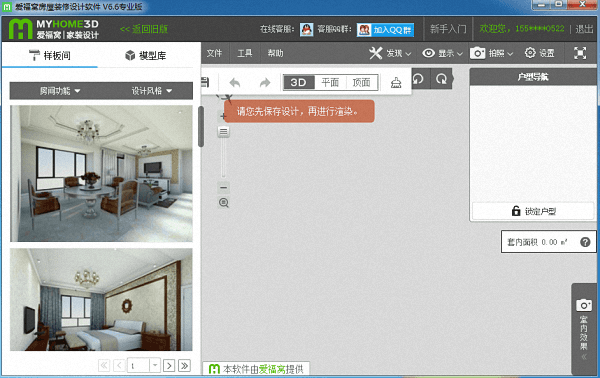Click the redo arrow icon
The height and width of the screenshot is (378, 600).
(265, 82)
